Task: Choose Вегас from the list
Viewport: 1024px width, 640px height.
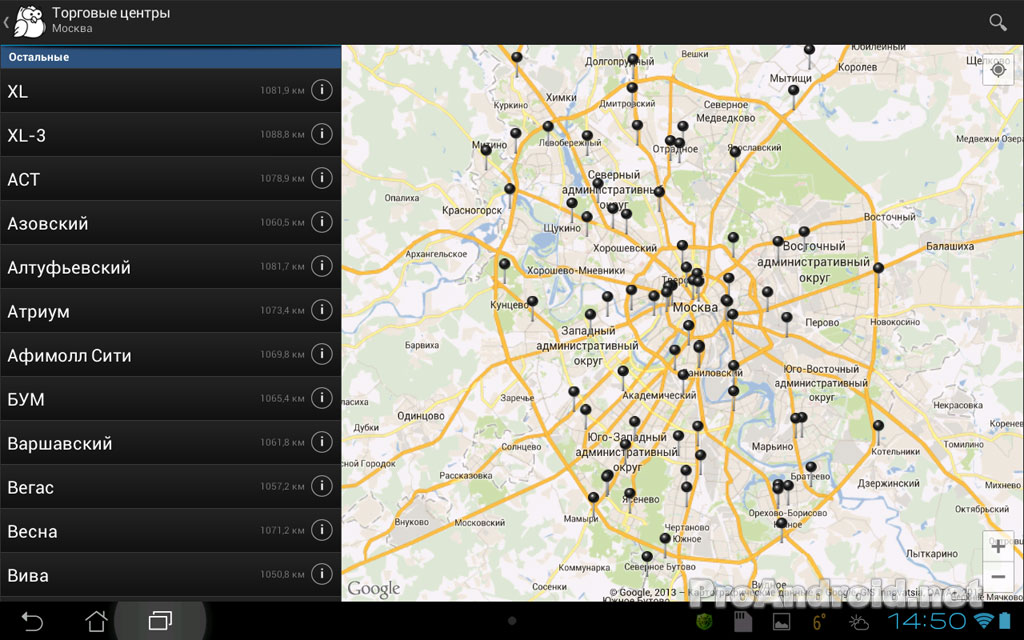Action: [x=170, y=487]
